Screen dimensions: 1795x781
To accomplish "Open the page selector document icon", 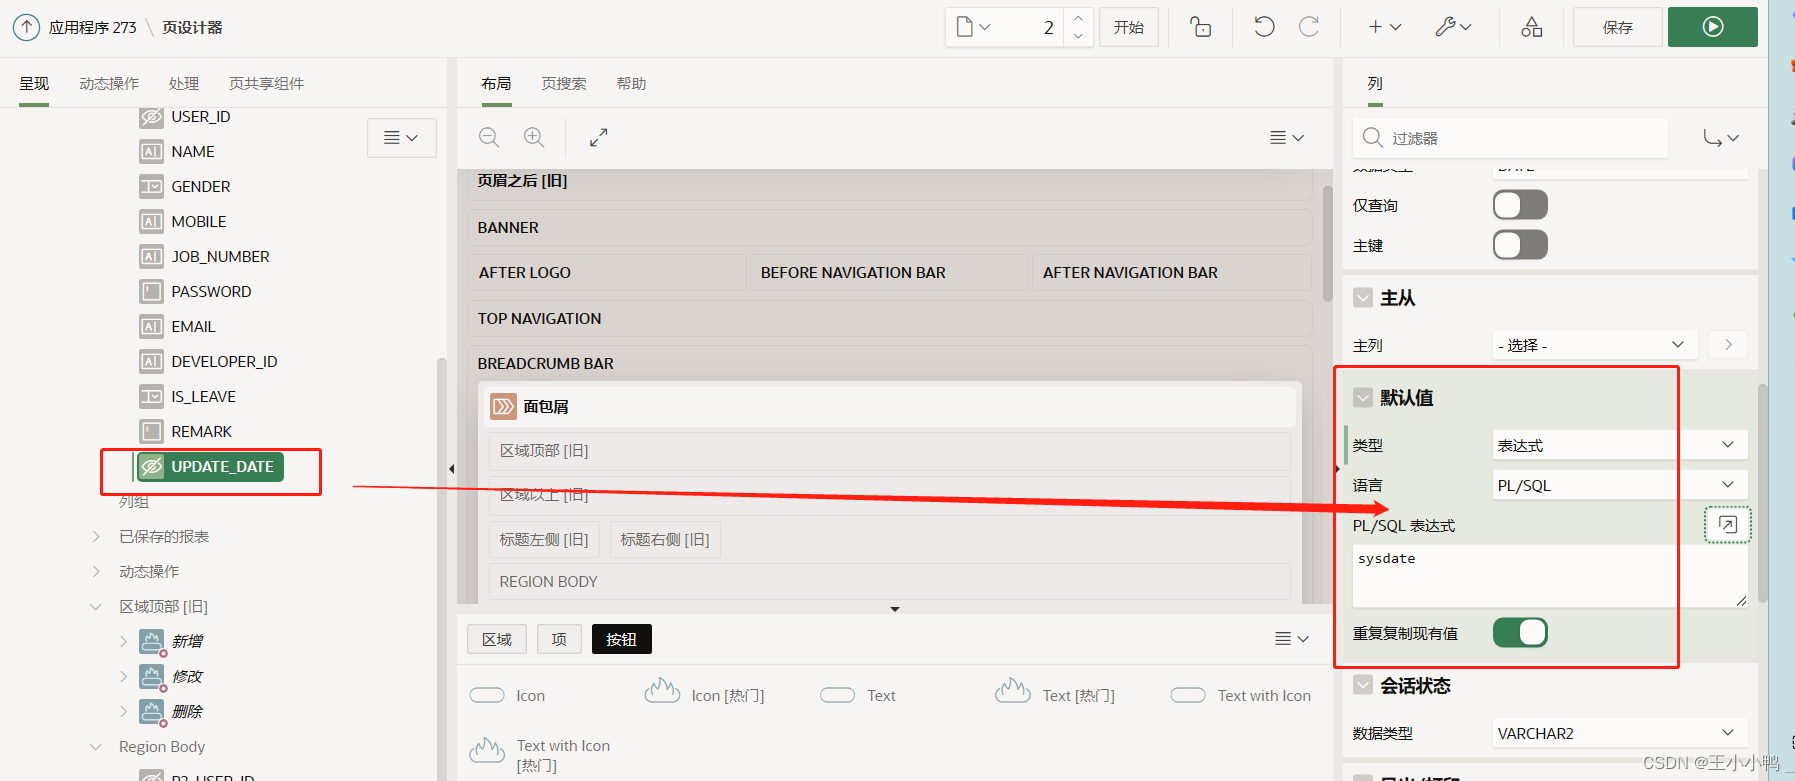I will [973, 27].
